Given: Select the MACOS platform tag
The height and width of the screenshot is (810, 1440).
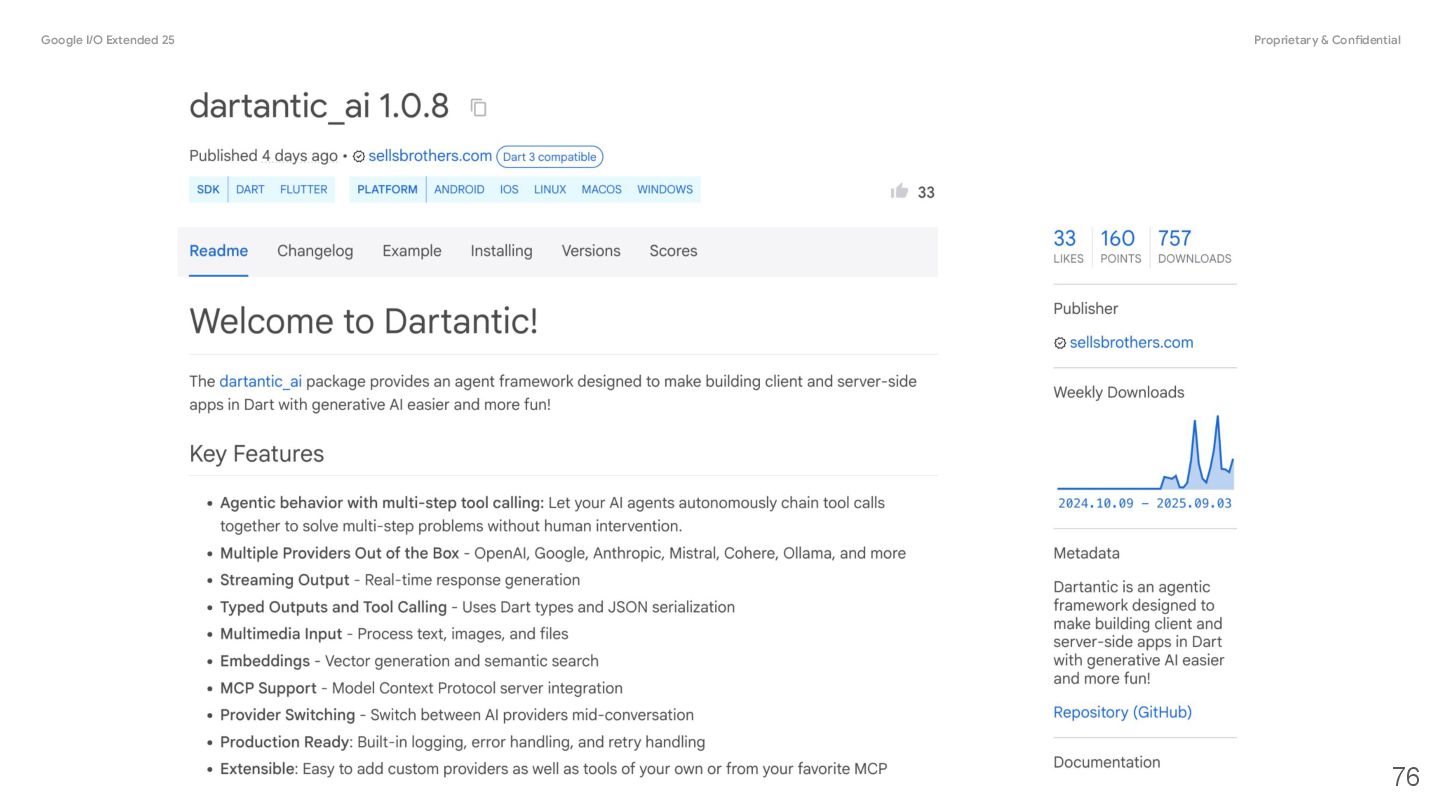Looking at the screenshot, I should click(601, 189).
